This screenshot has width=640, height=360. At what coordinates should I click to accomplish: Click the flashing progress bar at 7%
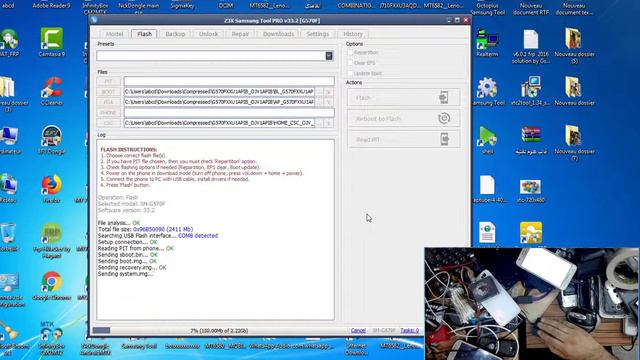pyautogui.click(x=219, y=330)
